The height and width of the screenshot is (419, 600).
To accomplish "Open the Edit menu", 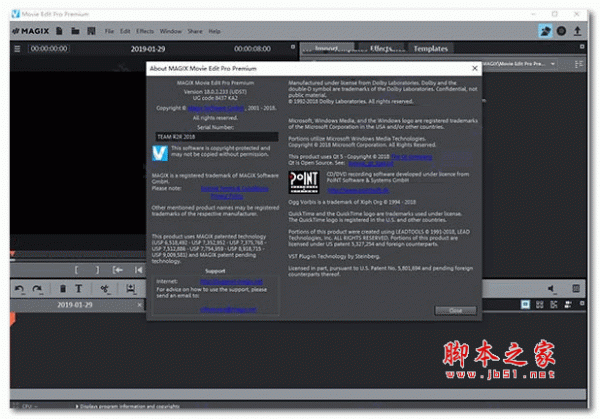I will click(125, 31).
